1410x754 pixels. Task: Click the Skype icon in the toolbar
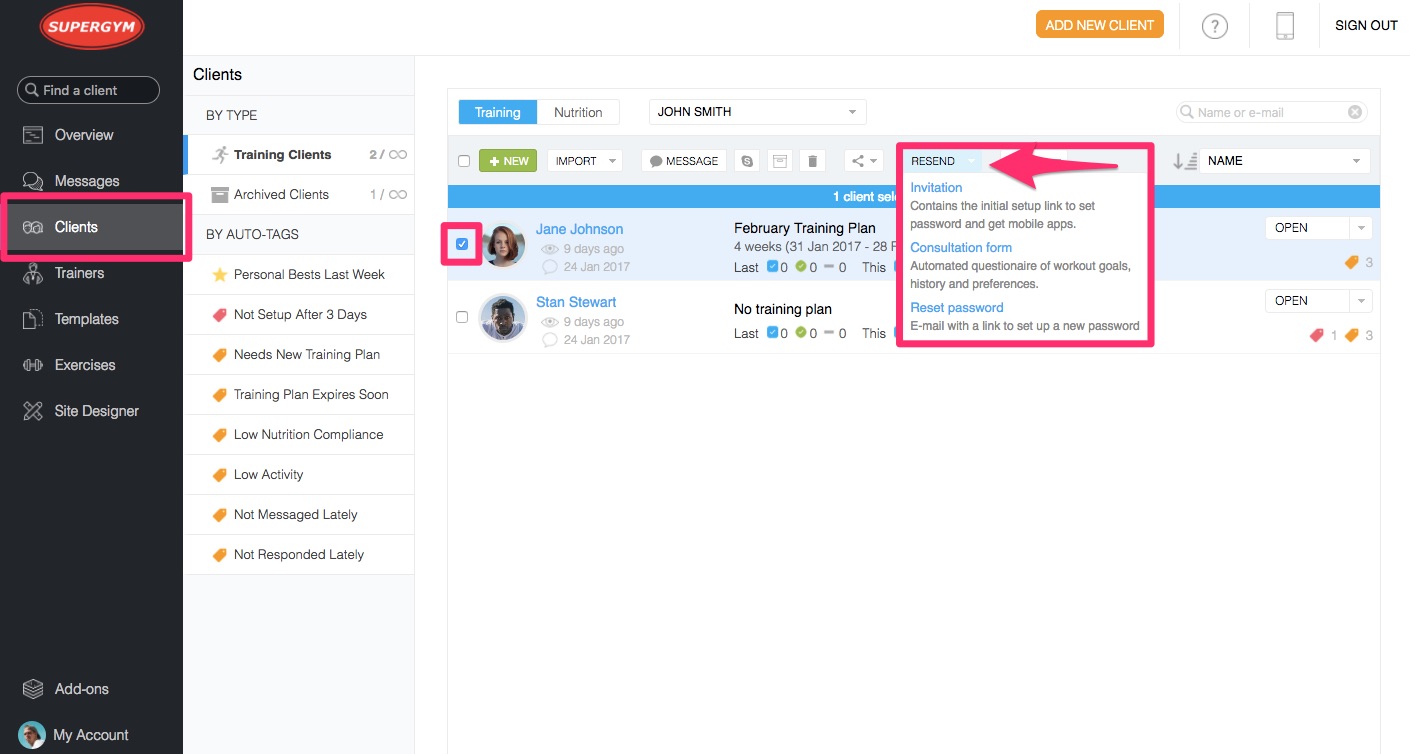pos(747,161)
